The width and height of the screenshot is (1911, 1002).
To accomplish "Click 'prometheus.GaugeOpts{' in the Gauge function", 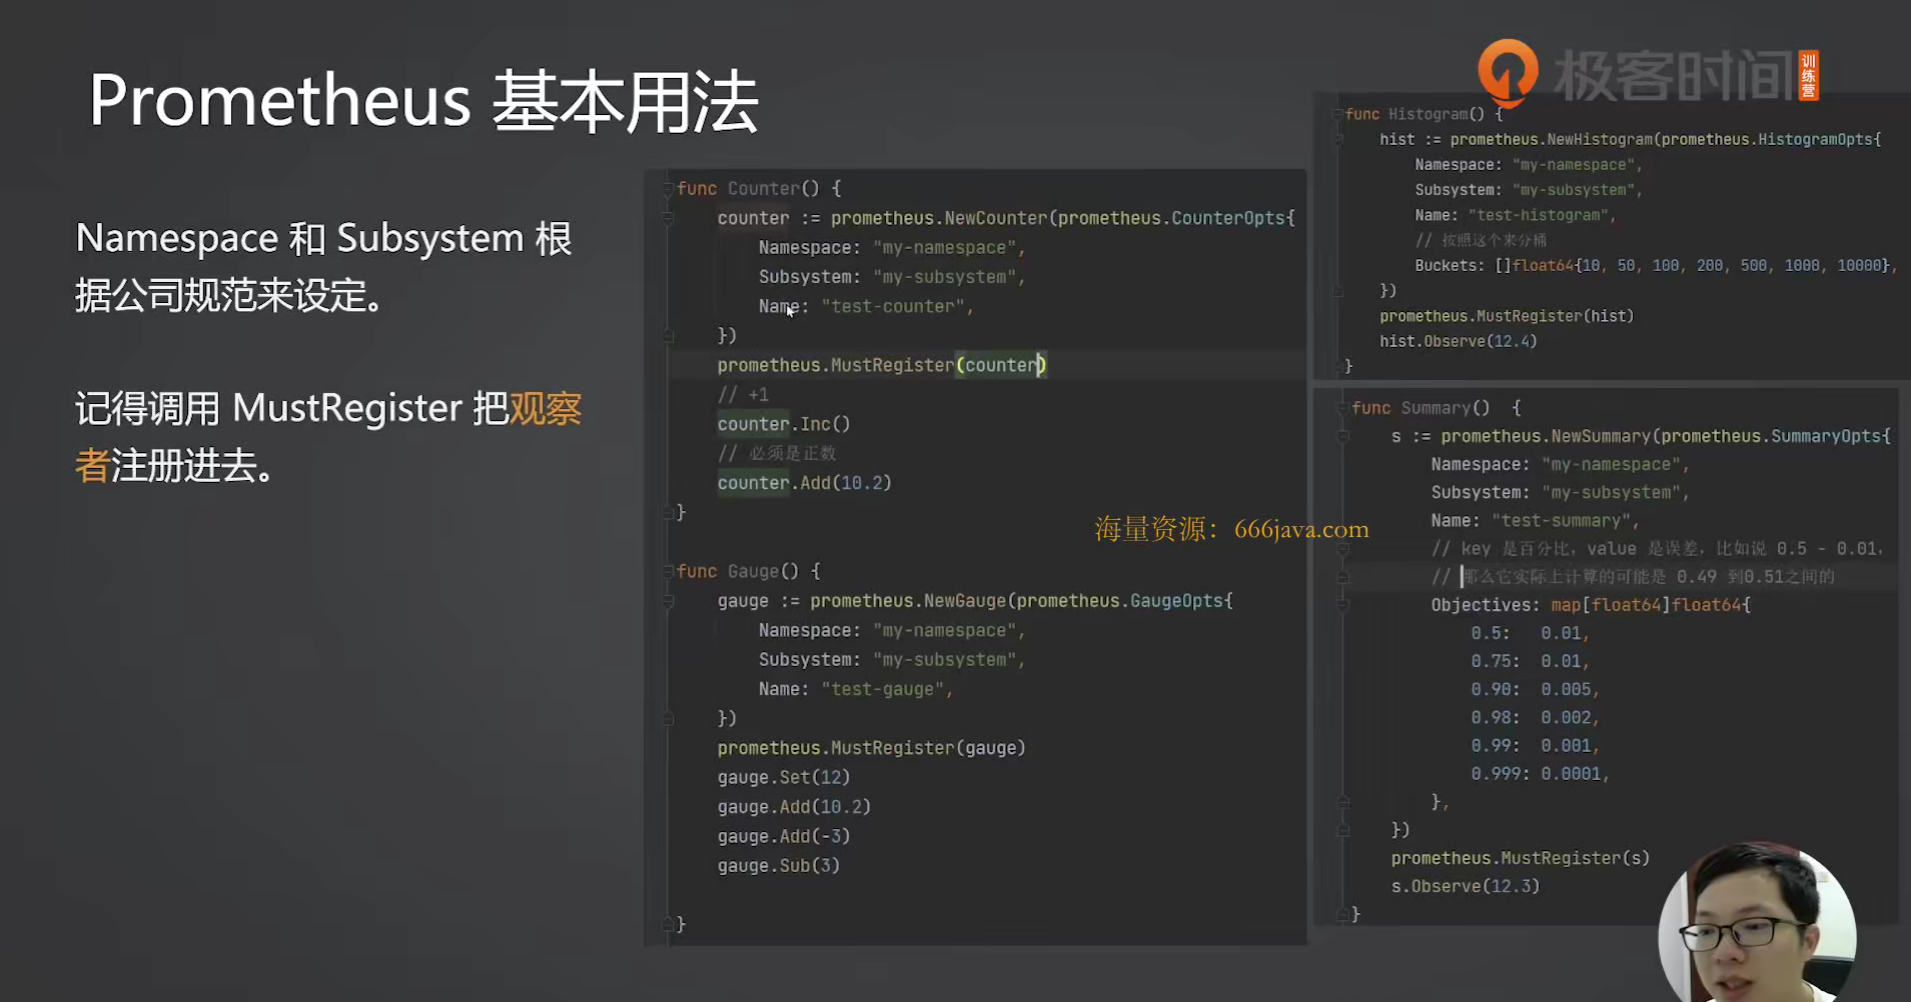I will [x=1125, y=601].
